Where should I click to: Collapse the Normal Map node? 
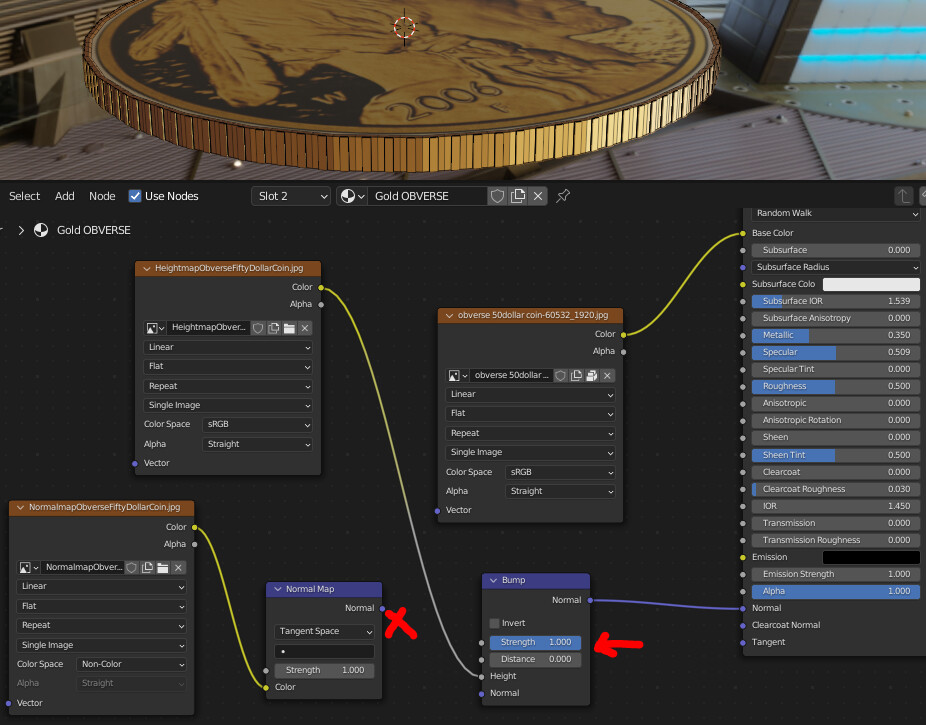(x=278, y=589)
